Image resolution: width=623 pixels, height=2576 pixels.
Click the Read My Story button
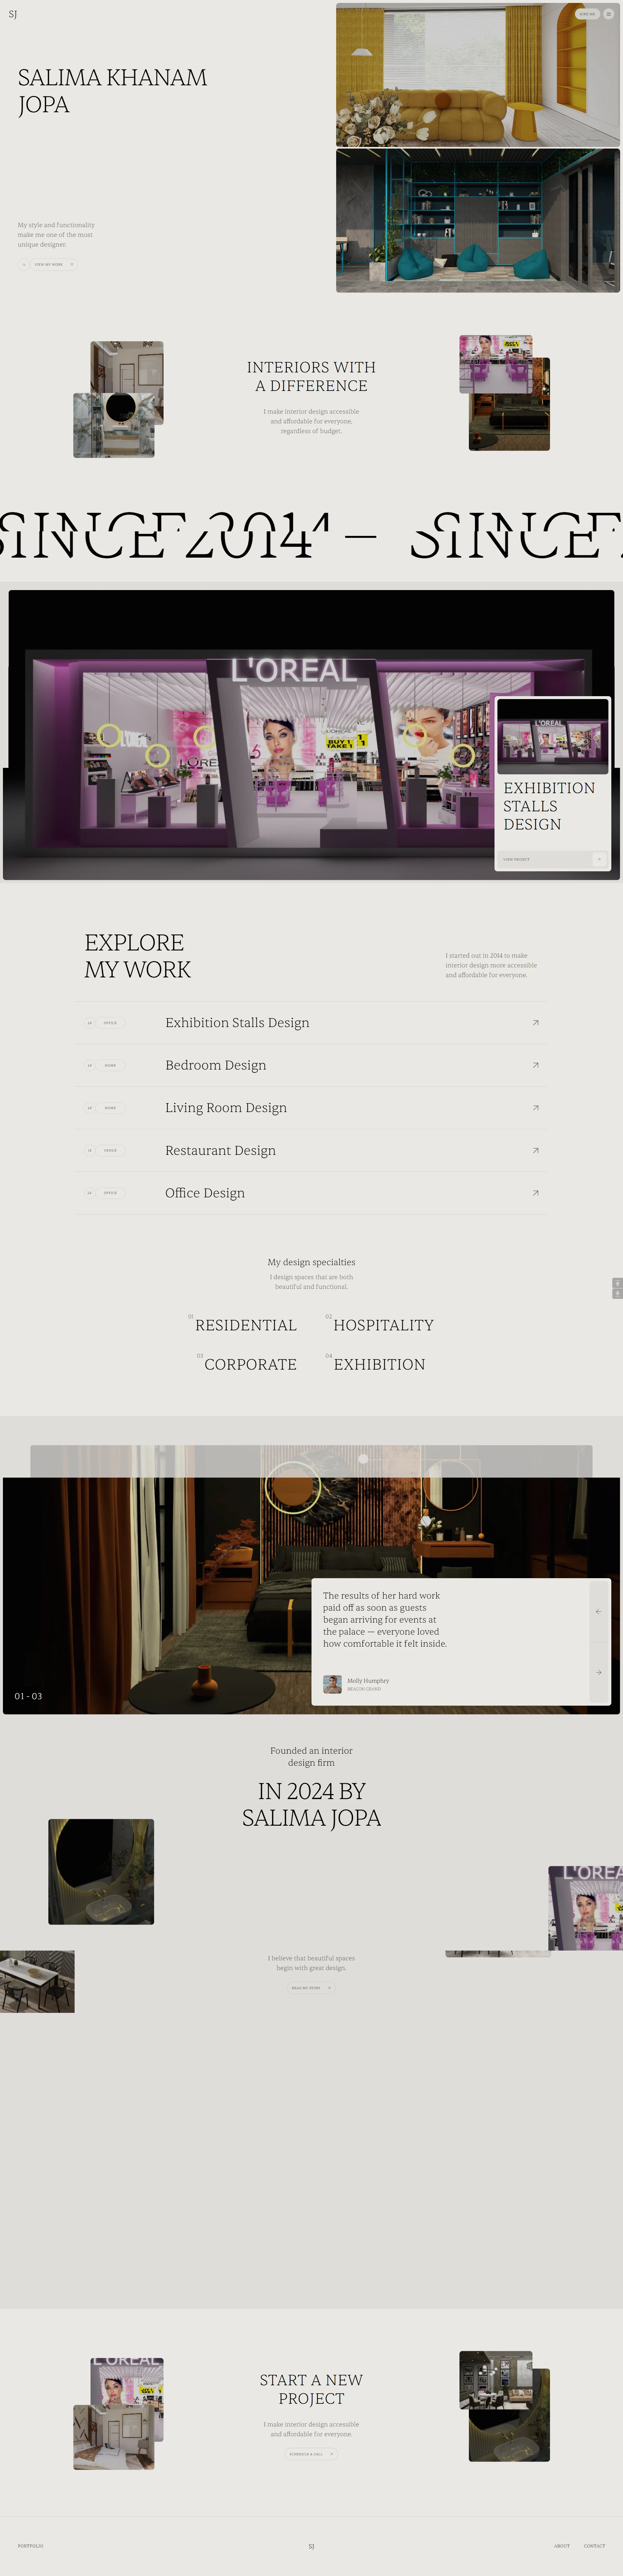pos(311,1988)
